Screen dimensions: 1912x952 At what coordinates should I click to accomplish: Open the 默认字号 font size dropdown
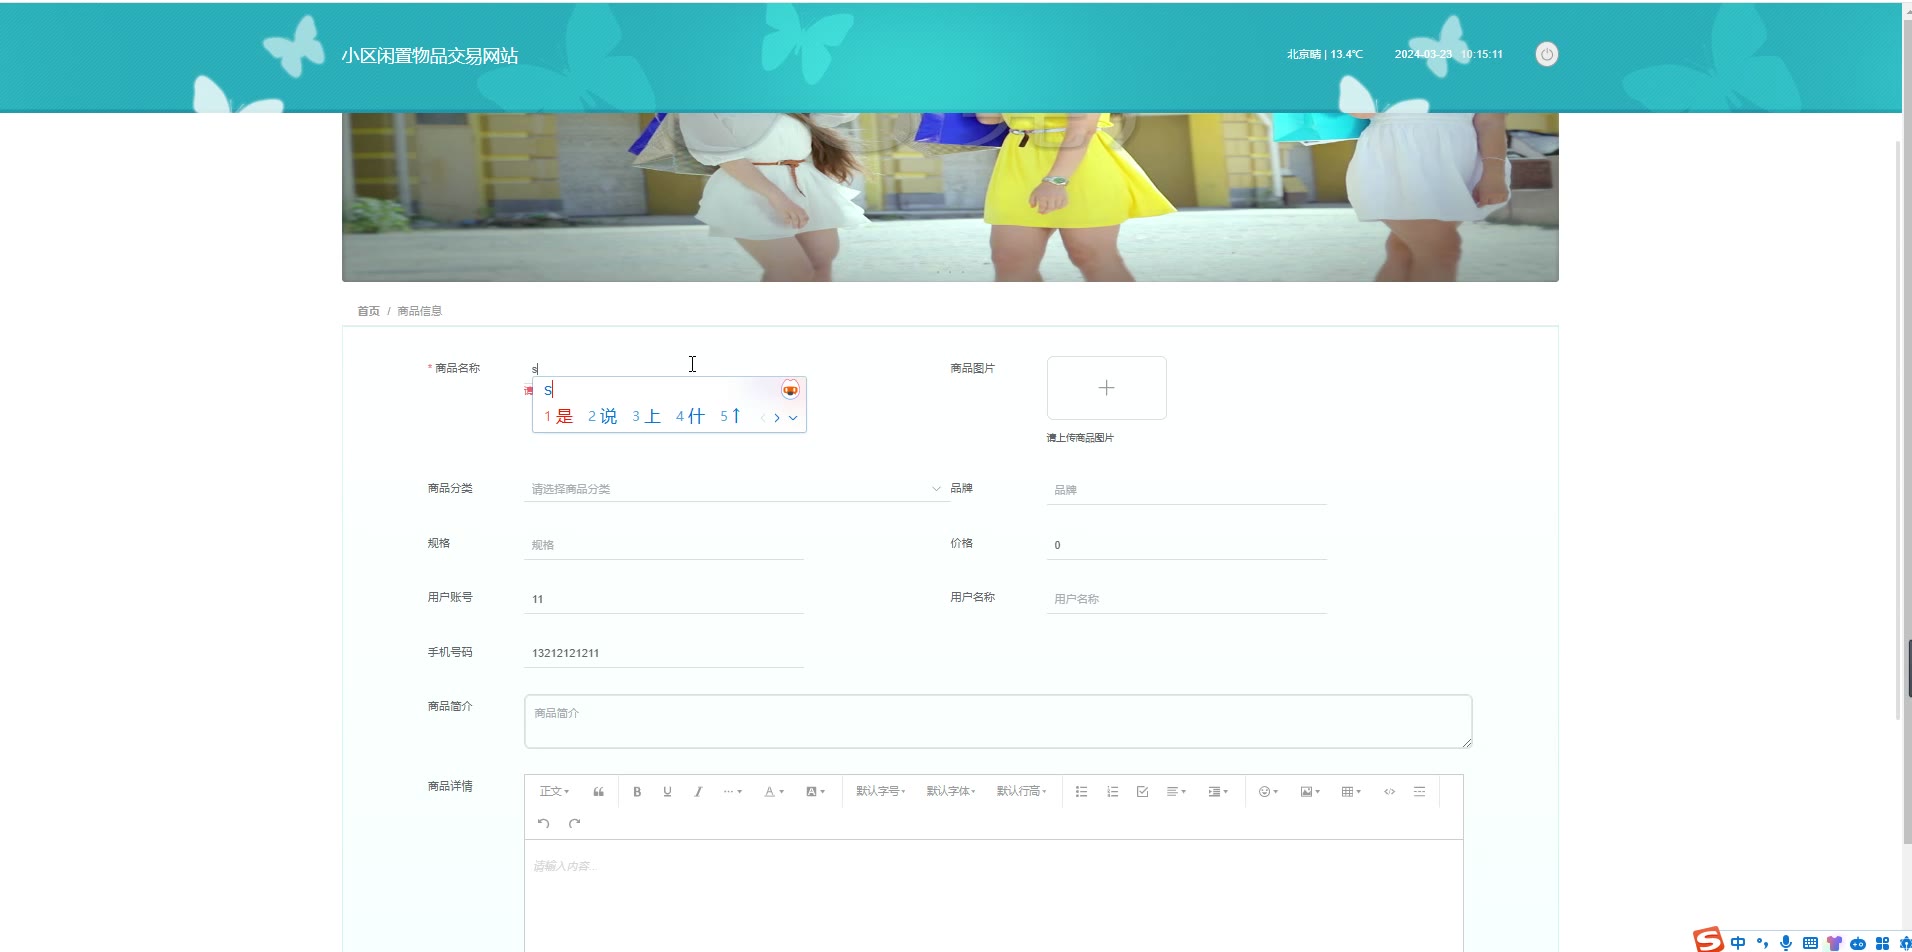click(x=880, y=792)
